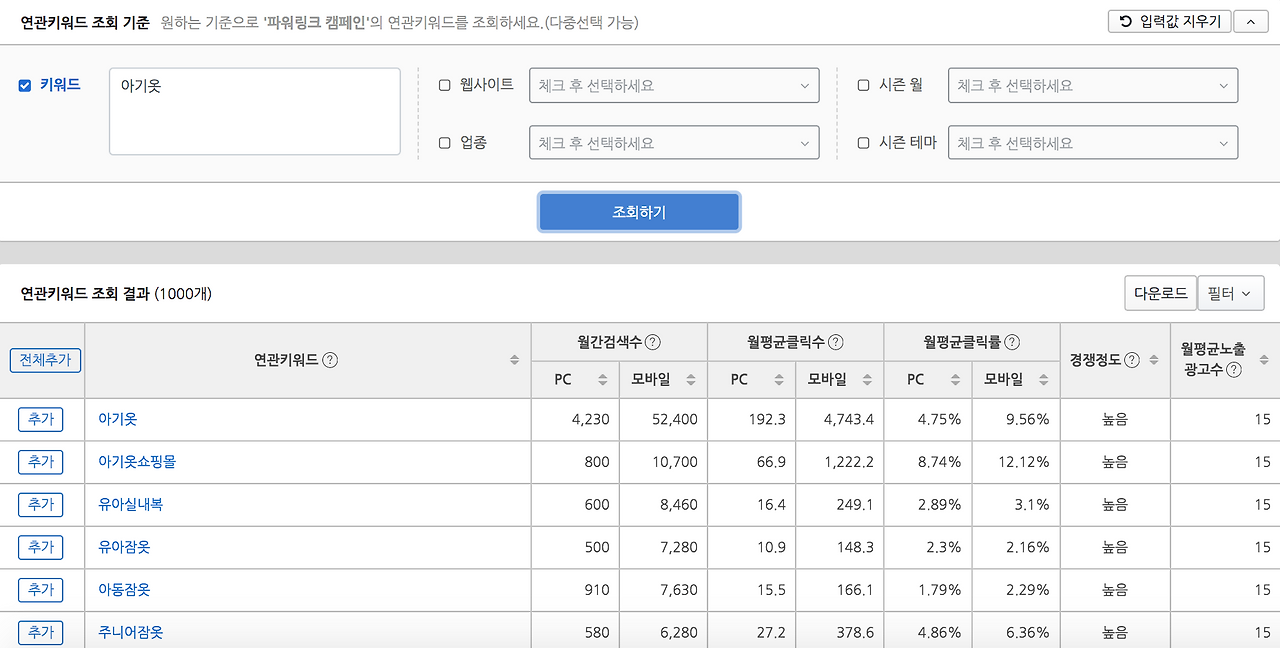Open the 아기옷쇼핑몰 keyword link
This screenshot has width=1280, height=648.
[140, 462]
